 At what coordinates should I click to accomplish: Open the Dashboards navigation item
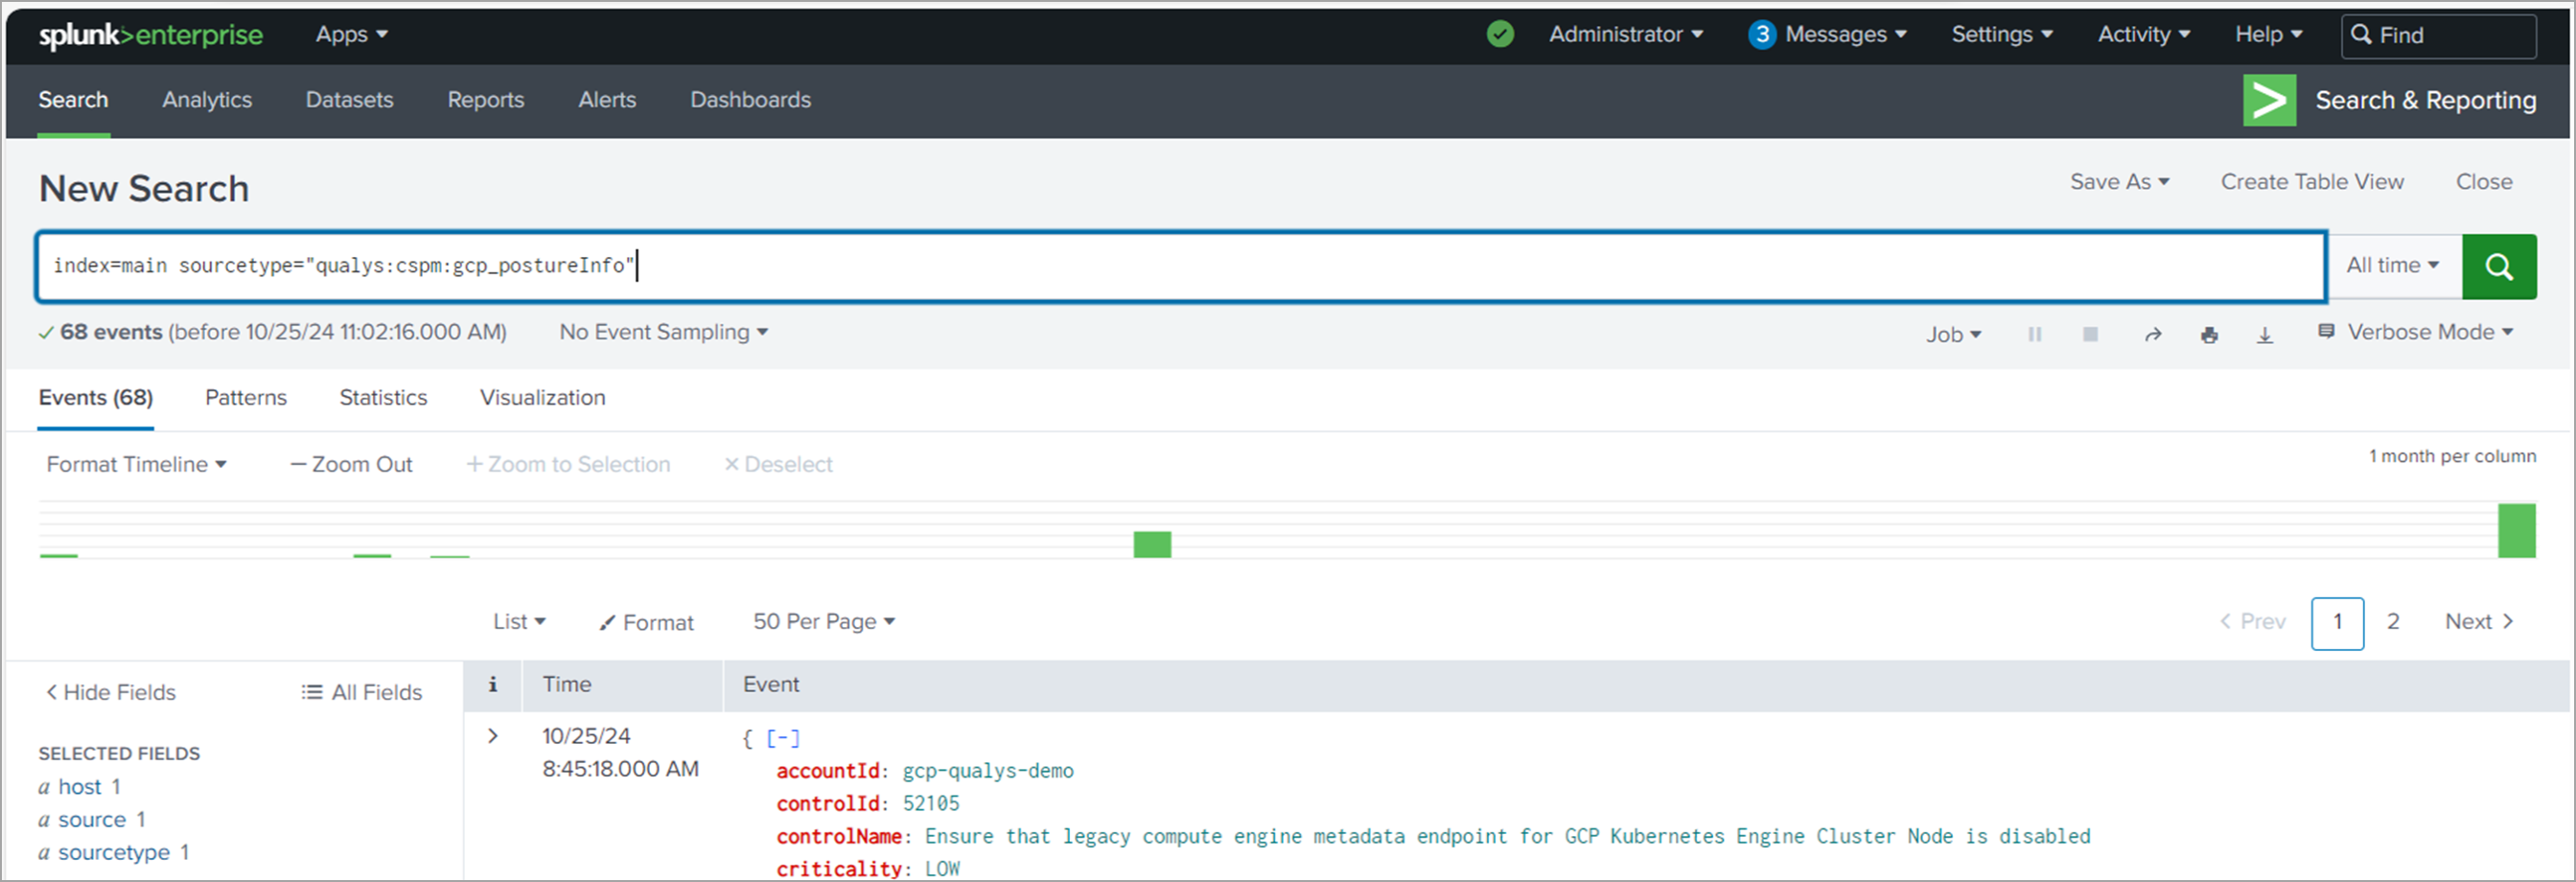pyautogui.click(x=750, y=100)
